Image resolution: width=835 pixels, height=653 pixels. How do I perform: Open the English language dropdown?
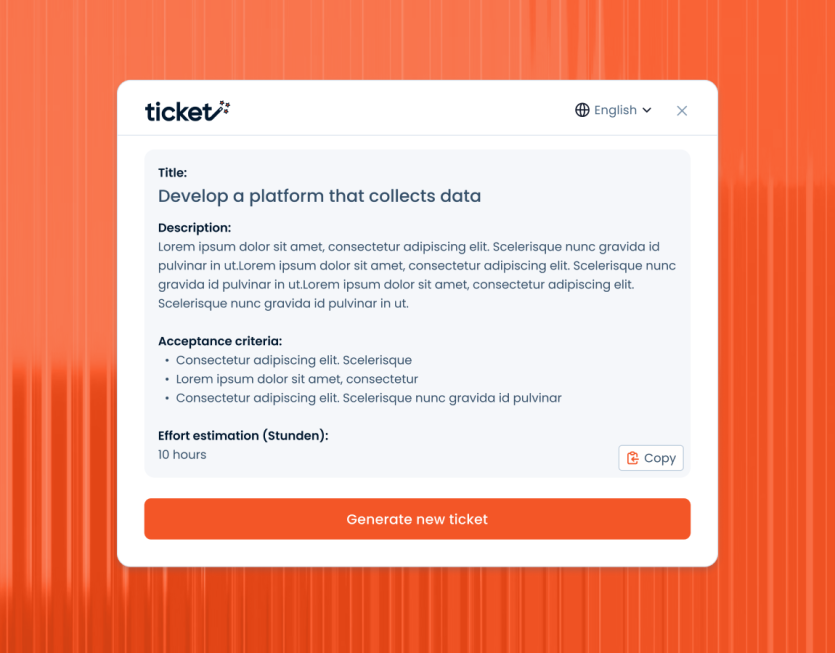click(613, 110)
